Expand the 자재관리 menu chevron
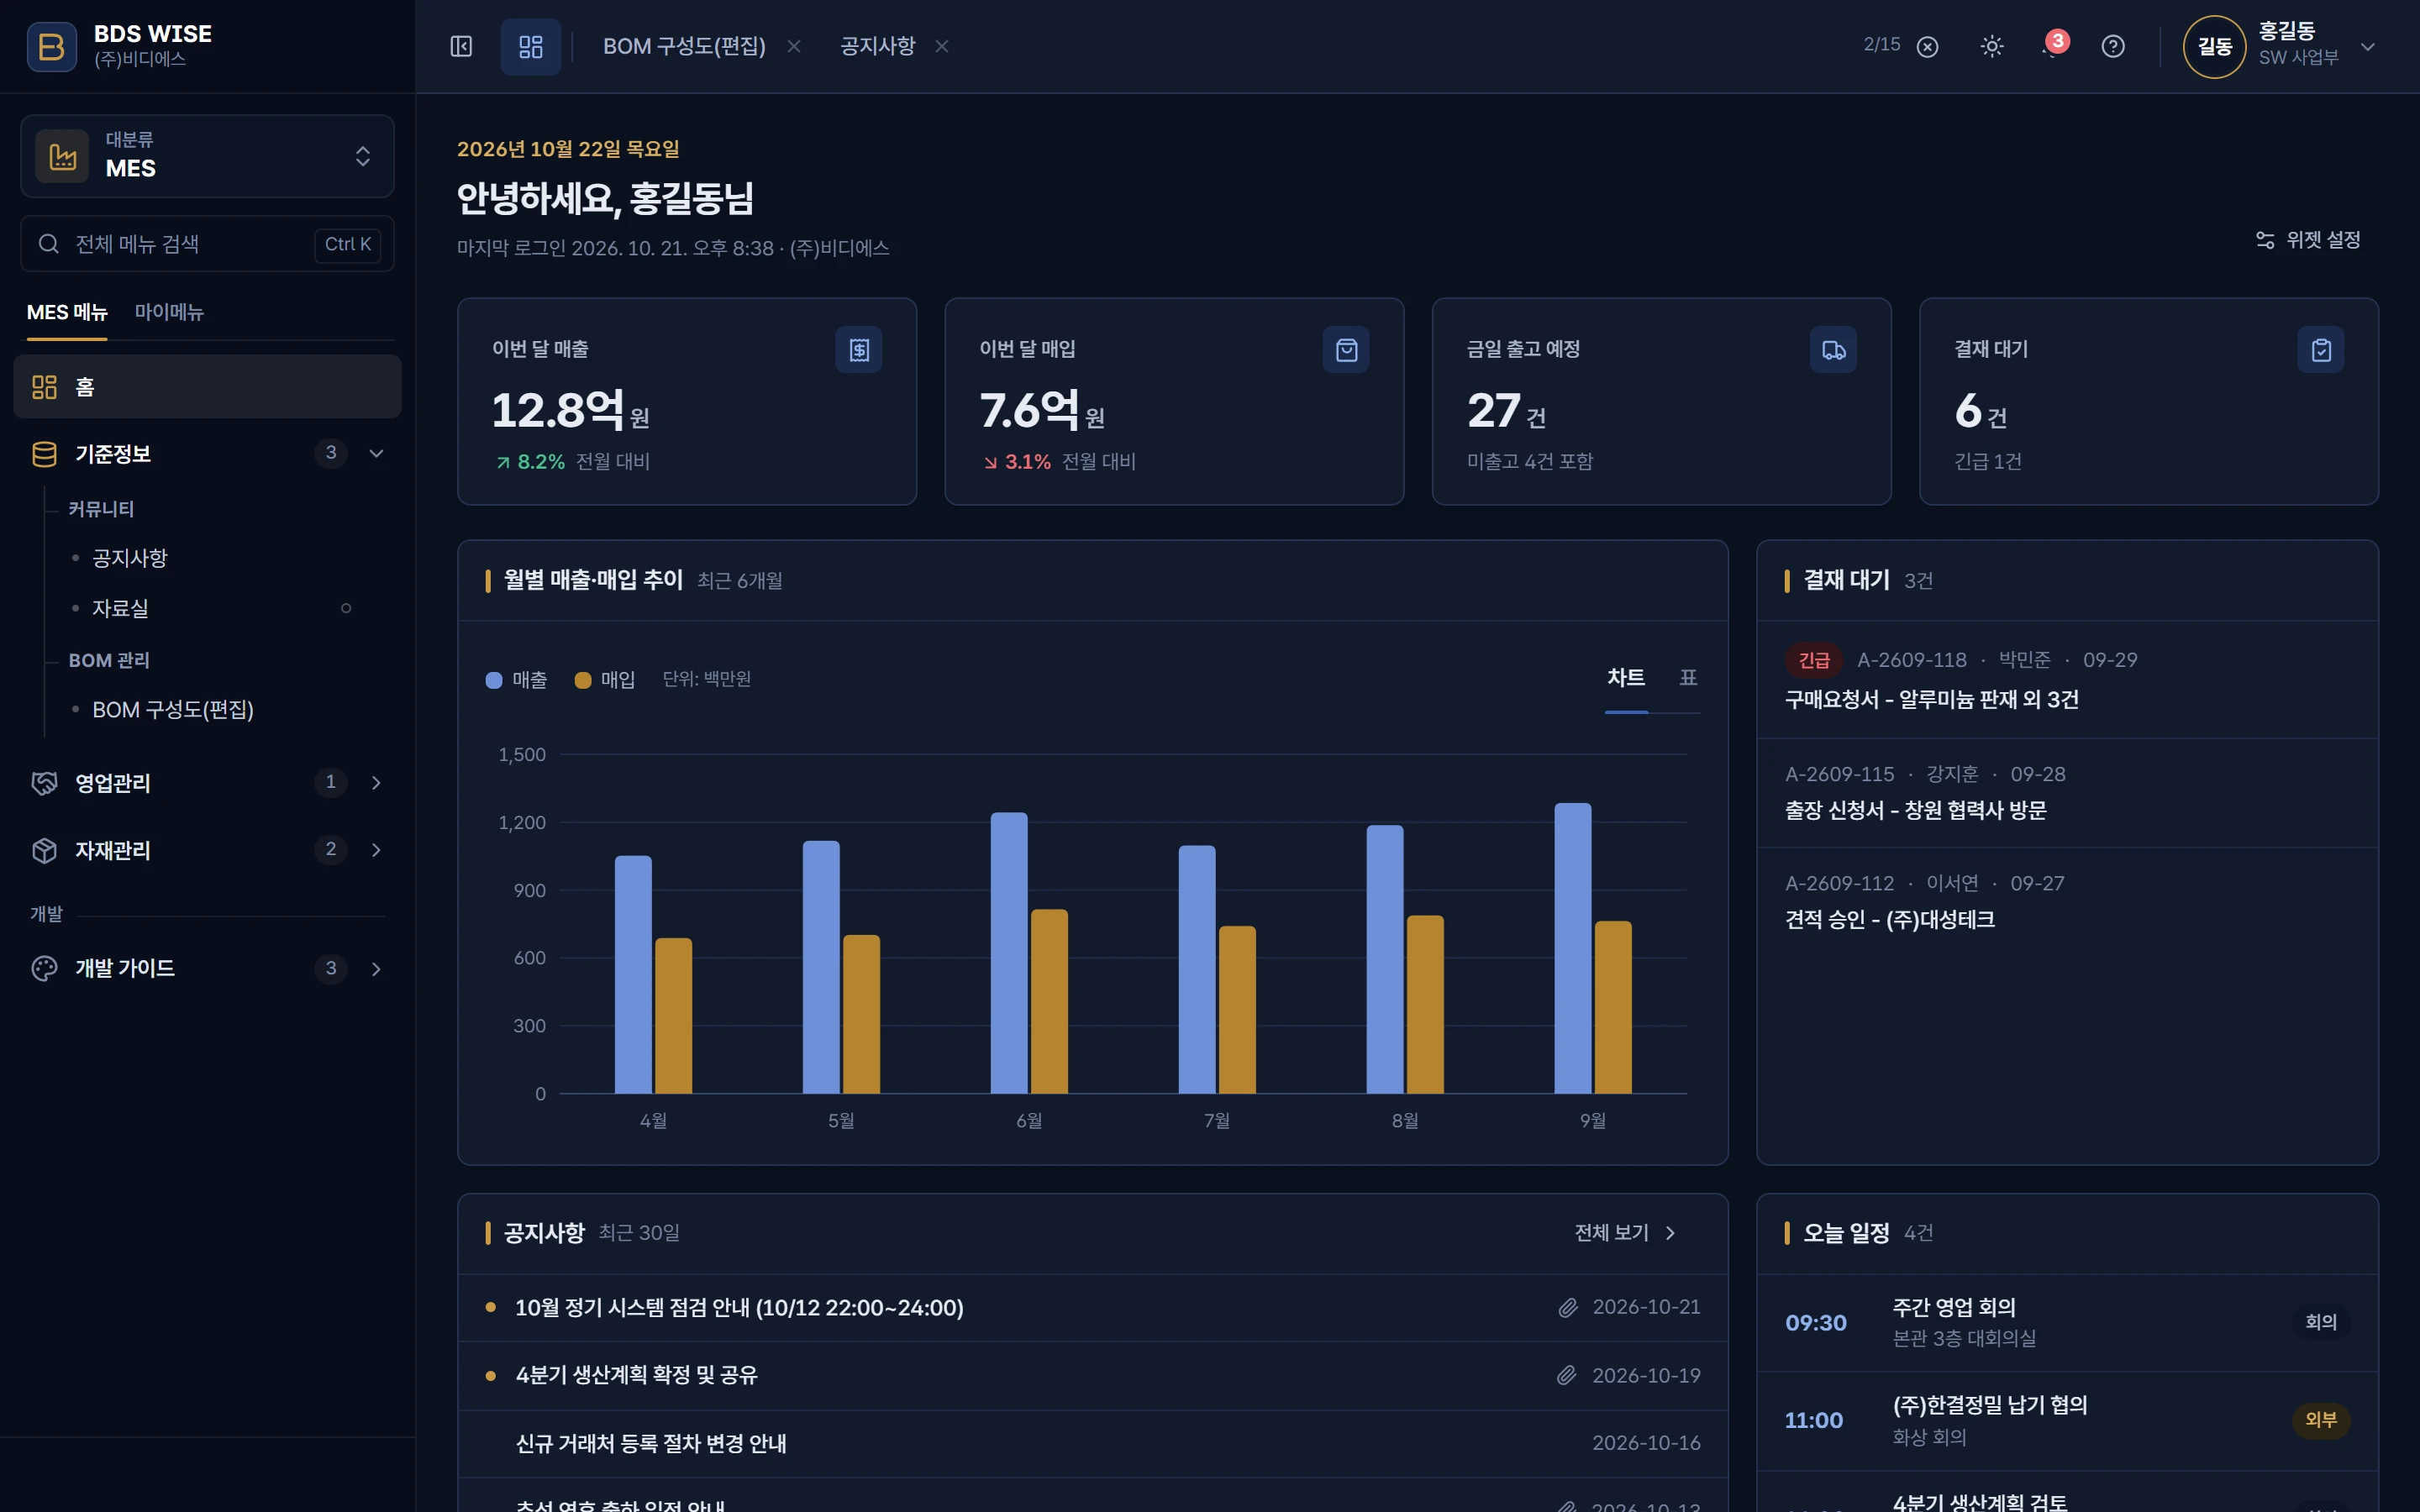 coord(376,850)
